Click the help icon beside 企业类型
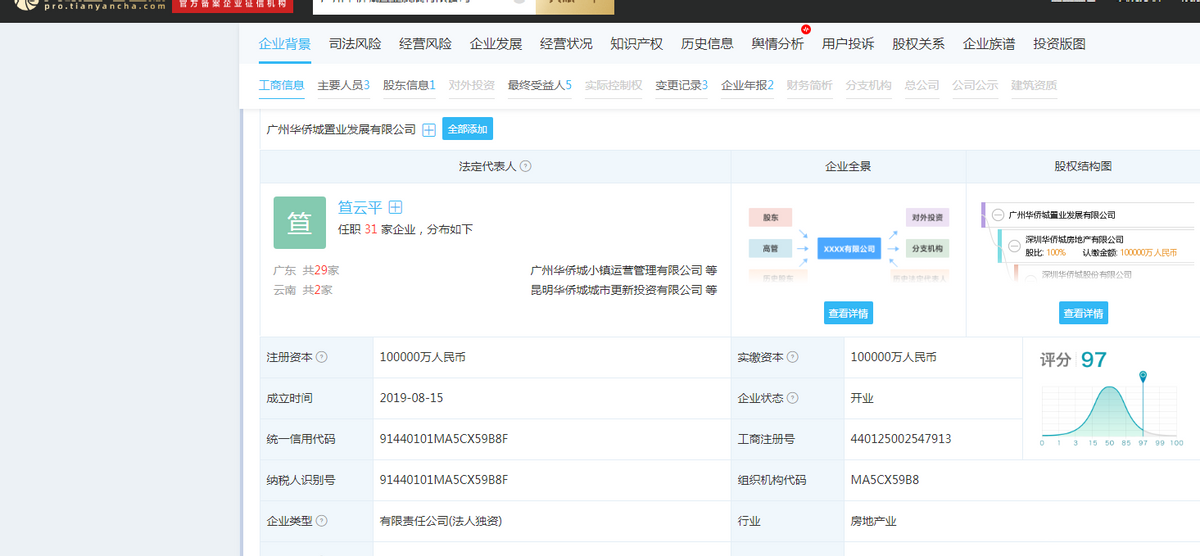 [x=322, y=521]
